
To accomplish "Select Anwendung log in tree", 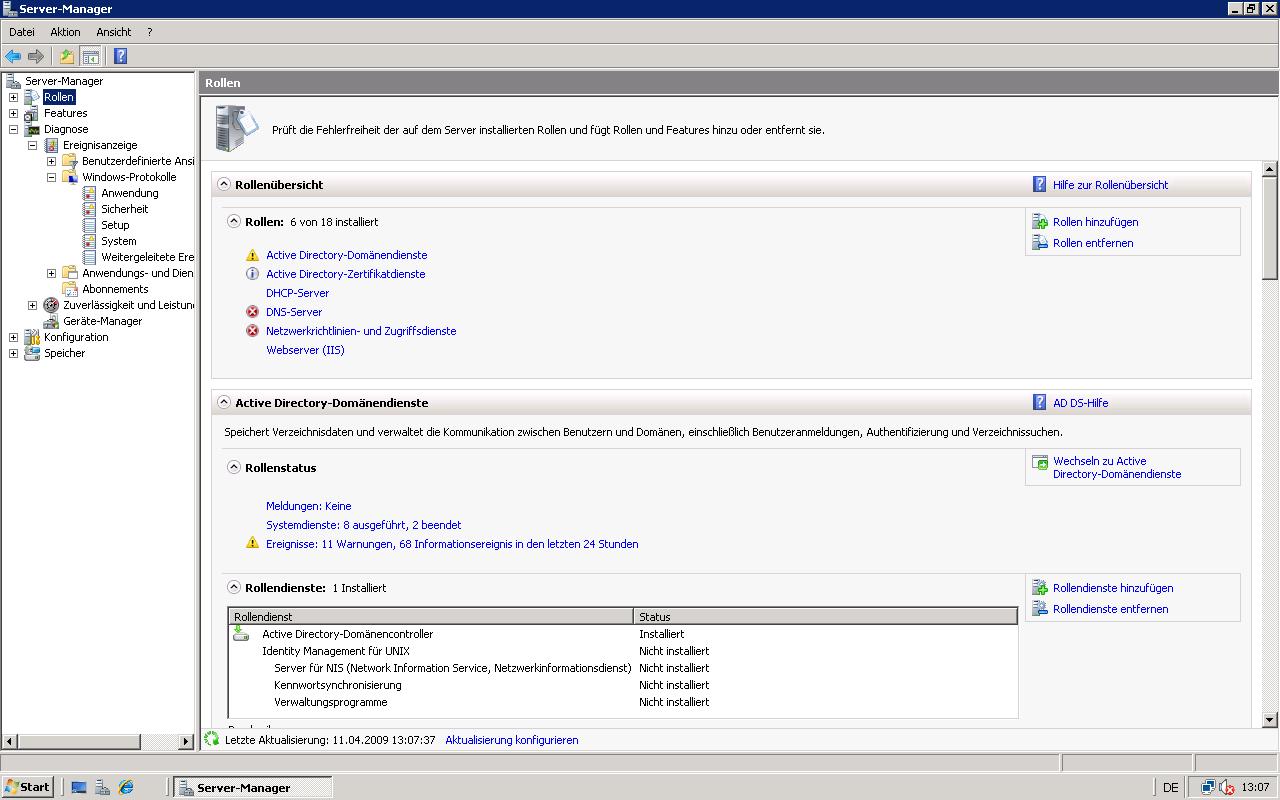I will [x=129, y=193].
